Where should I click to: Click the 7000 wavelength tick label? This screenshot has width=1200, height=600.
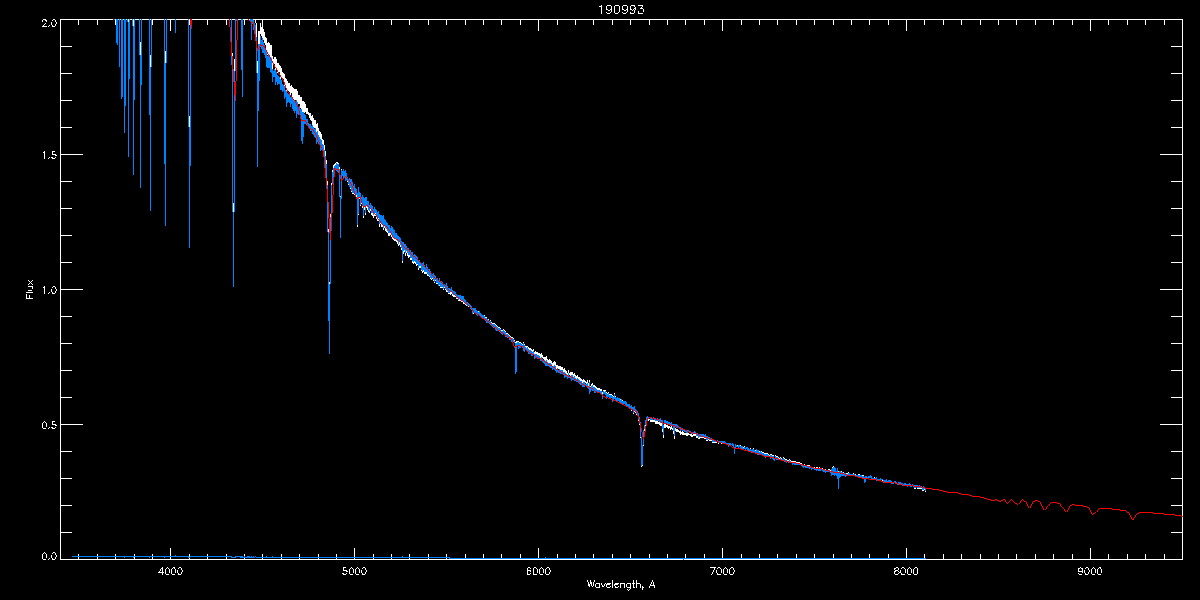click(722, 572)
